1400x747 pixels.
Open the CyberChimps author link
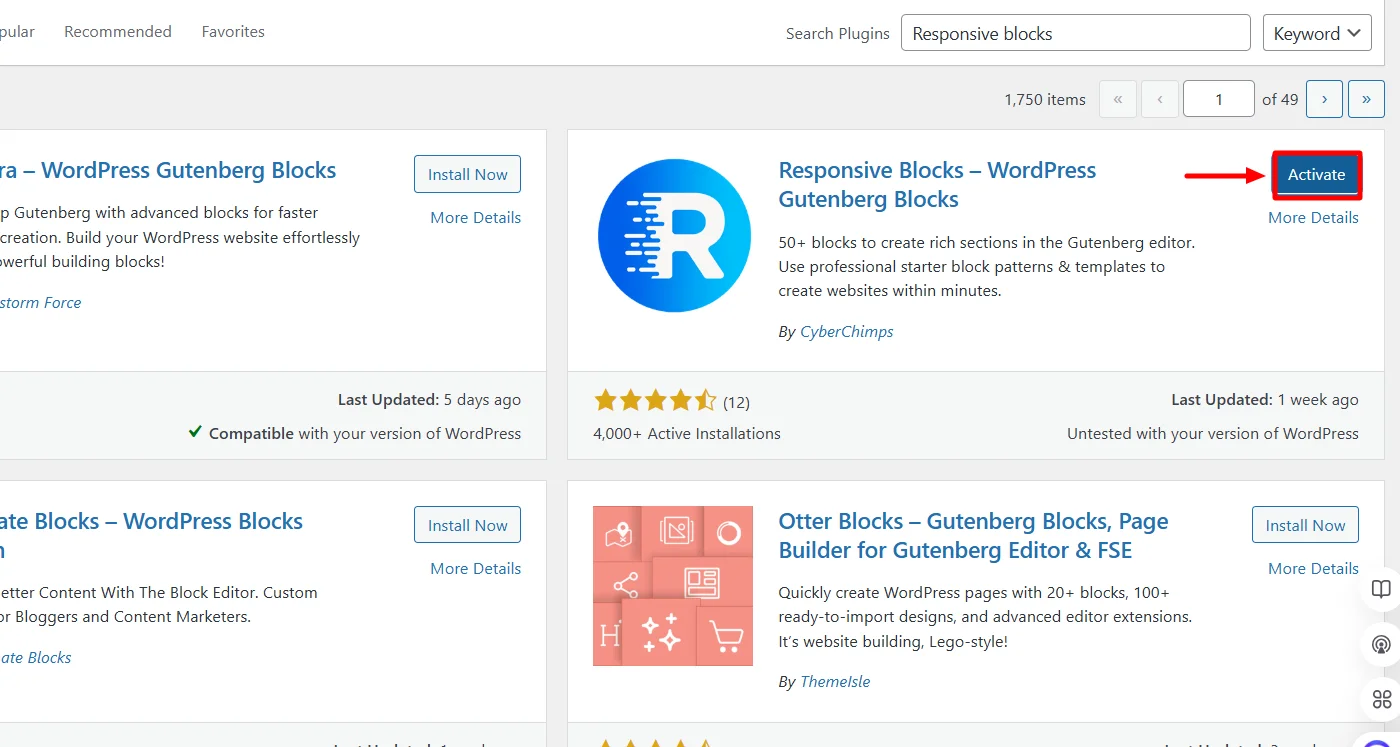pos(846,332)
